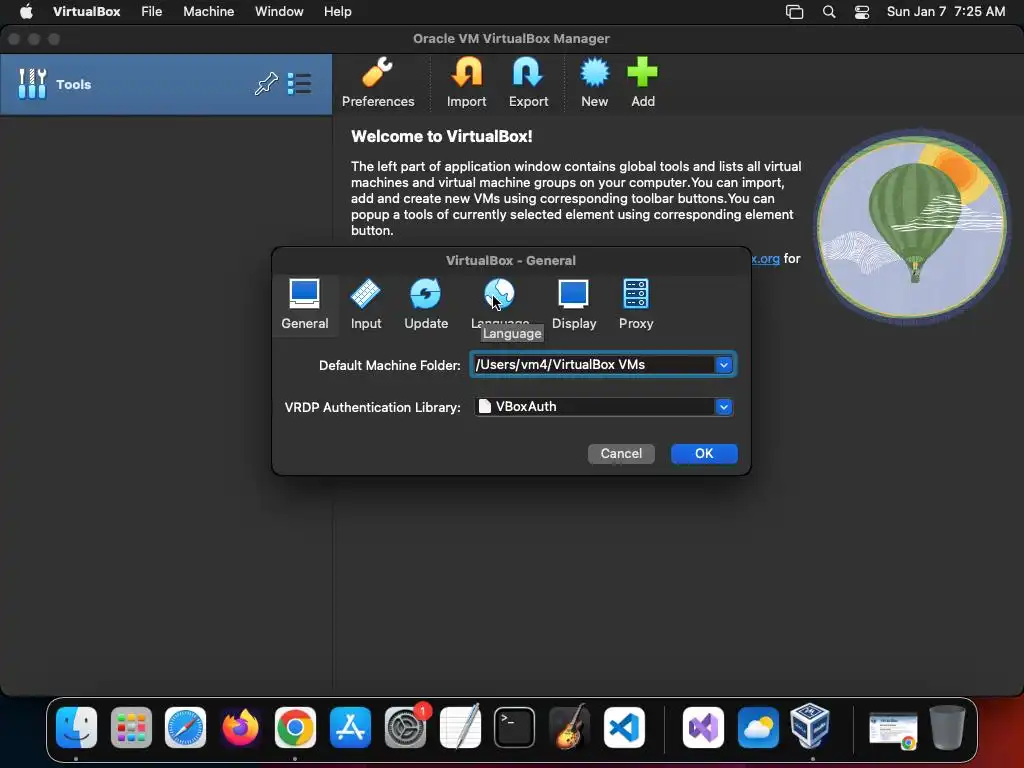Launch GarageBand from the Dock

pyautogui.click(x=569, y=727)
